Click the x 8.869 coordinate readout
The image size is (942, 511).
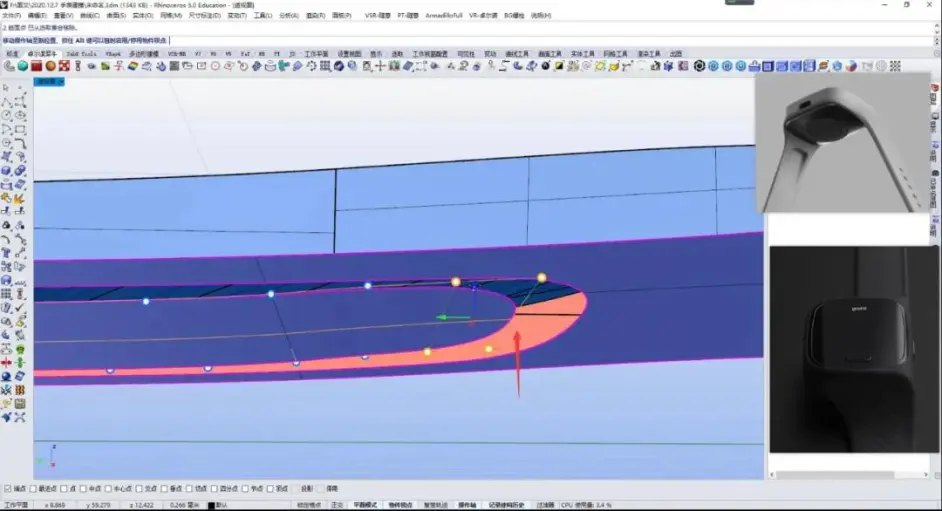click(x=54, y=505)
